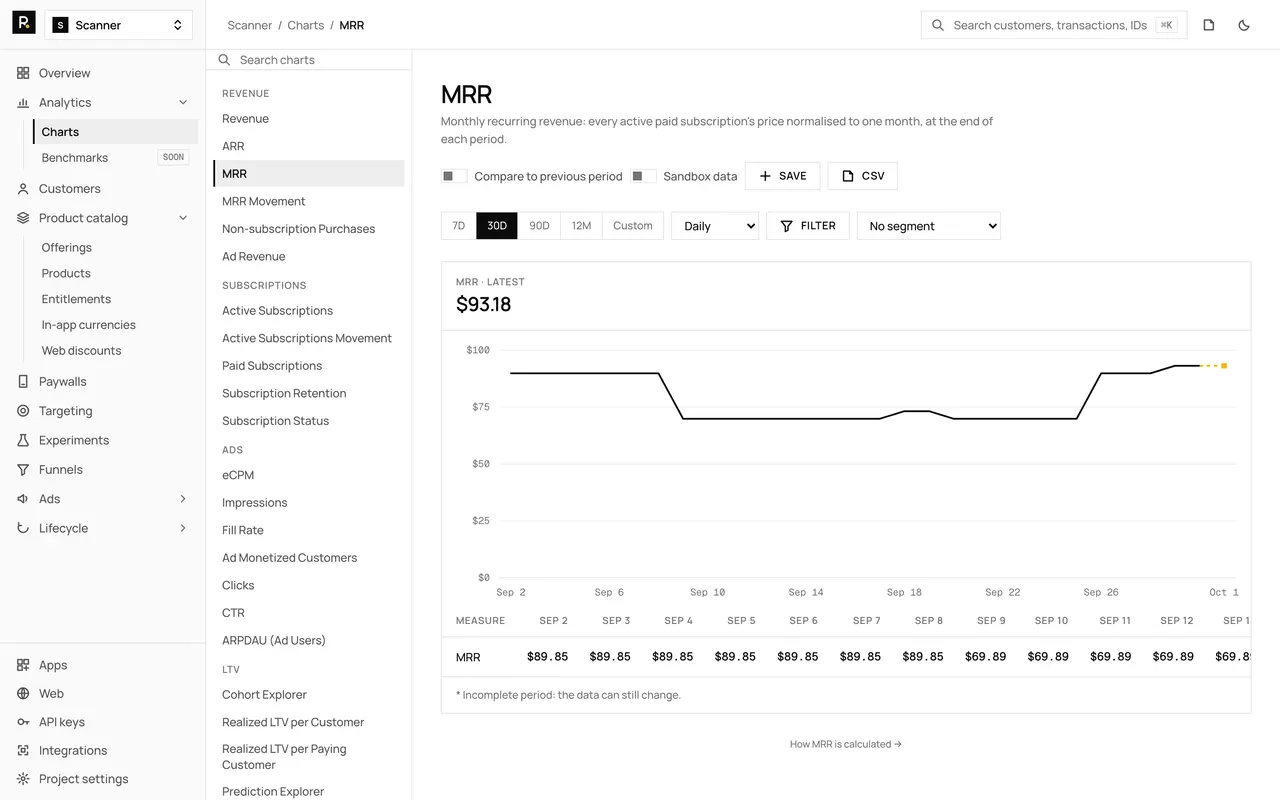Click the Ads megaphone icon

pyautogui.click(x=23, y=499)
